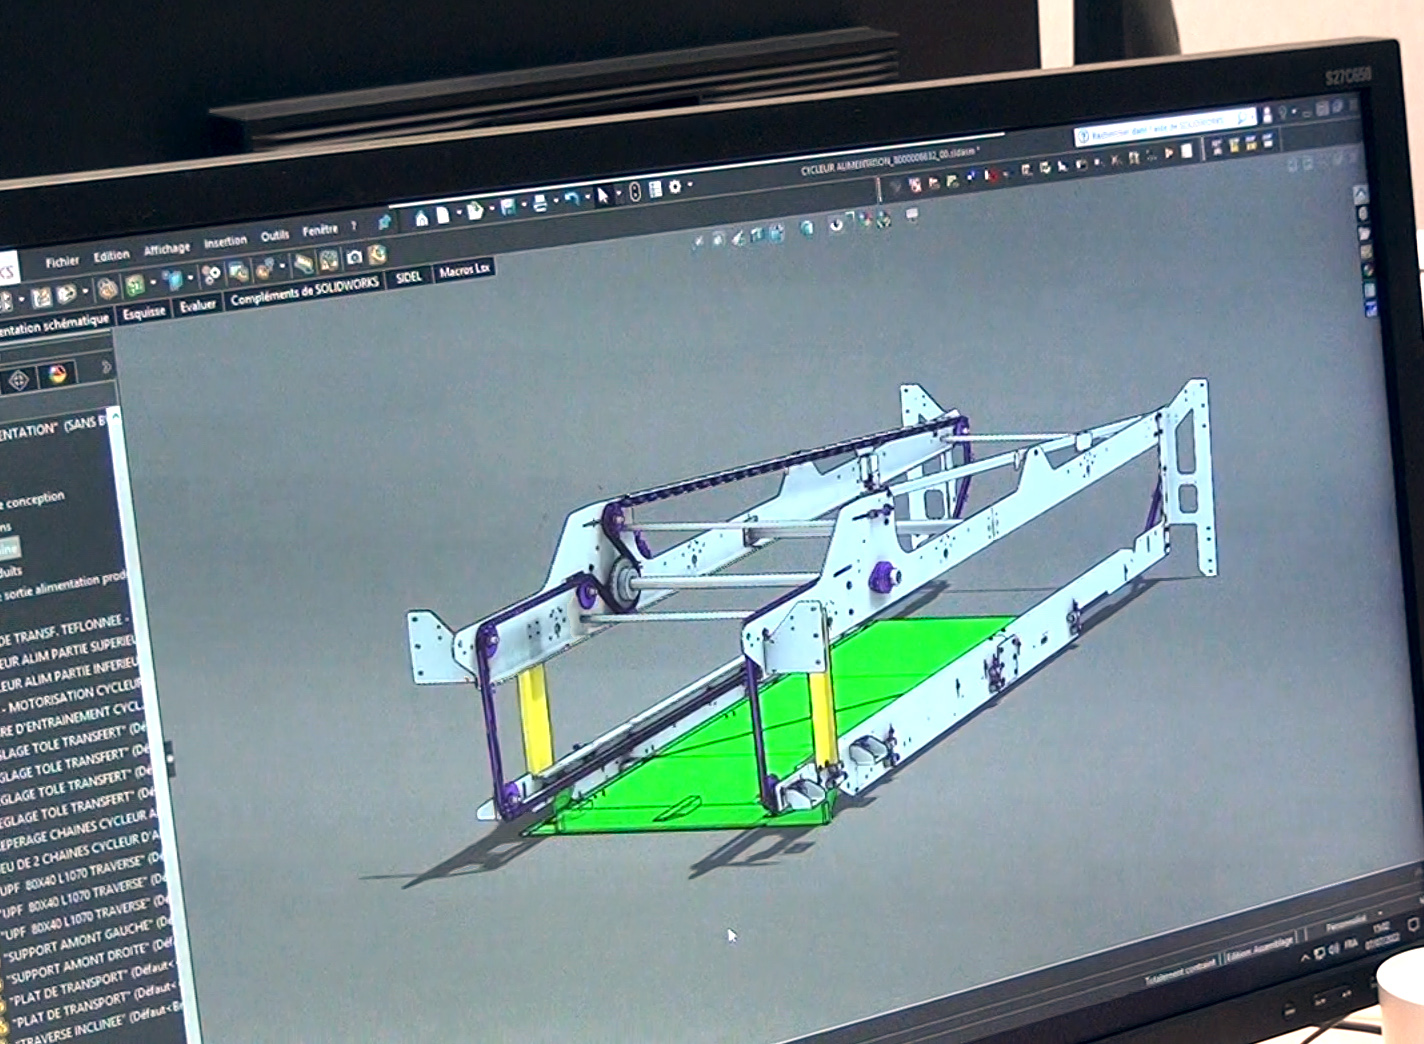Open the Fichier menu
The width and height of the screenshot is (1424, 1044).
[62, 262]
